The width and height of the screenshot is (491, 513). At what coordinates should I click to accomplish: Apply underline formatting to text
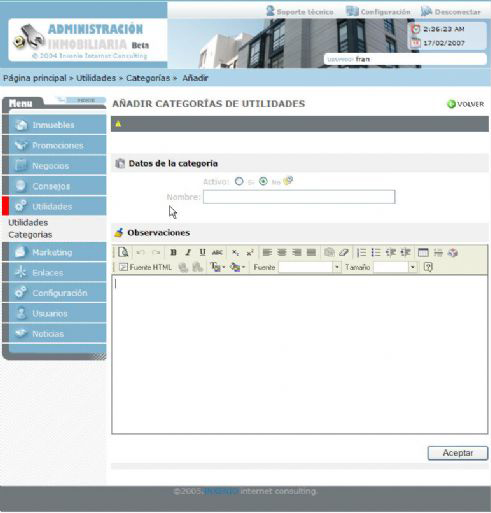(202, 252)
